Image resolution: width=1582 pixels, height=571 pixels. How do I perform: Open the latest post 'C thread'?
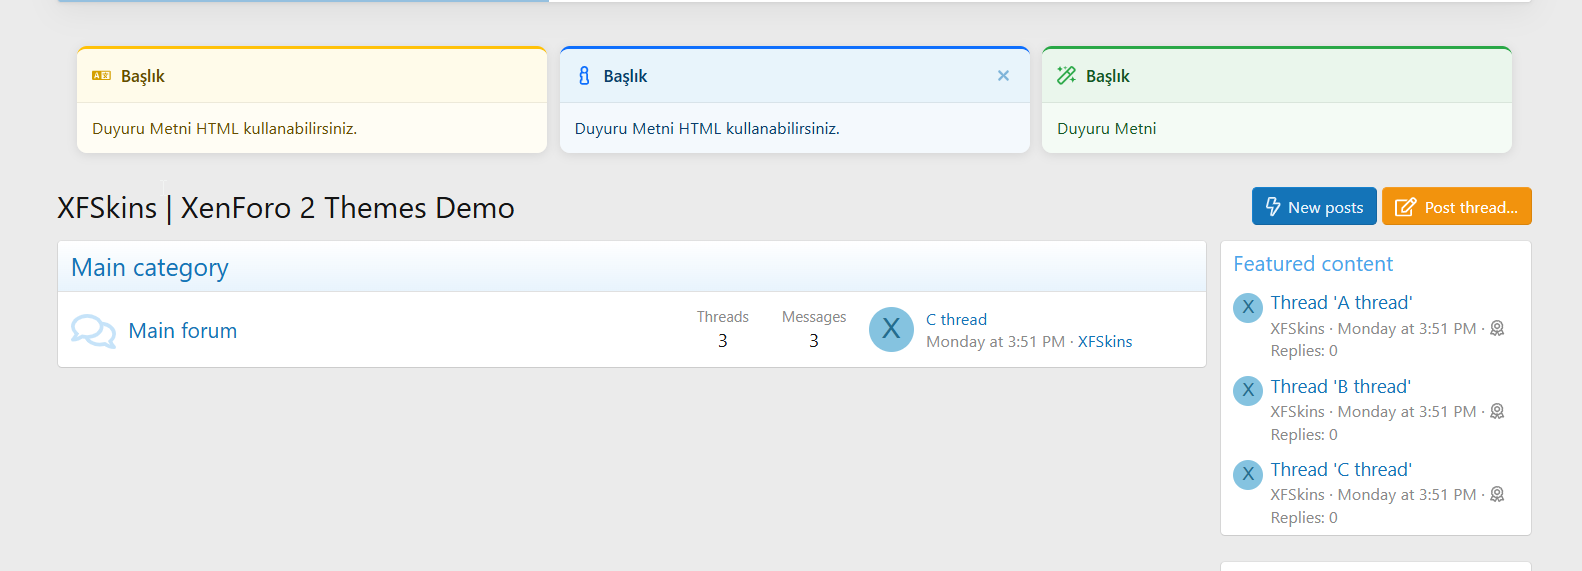click(x=956, y=320)
